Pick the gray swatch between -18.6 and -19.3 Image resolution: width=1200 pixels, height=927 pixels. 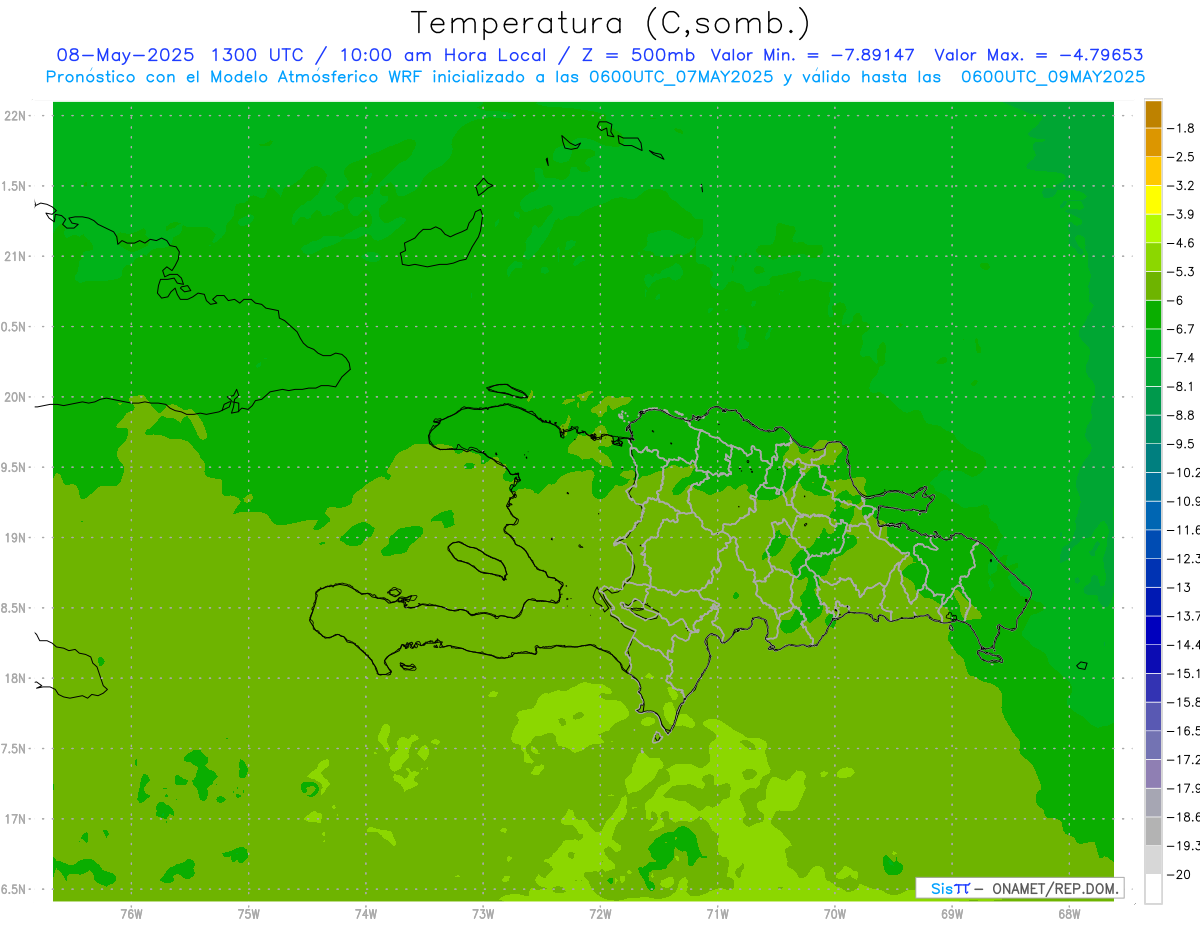point(1153,831)
